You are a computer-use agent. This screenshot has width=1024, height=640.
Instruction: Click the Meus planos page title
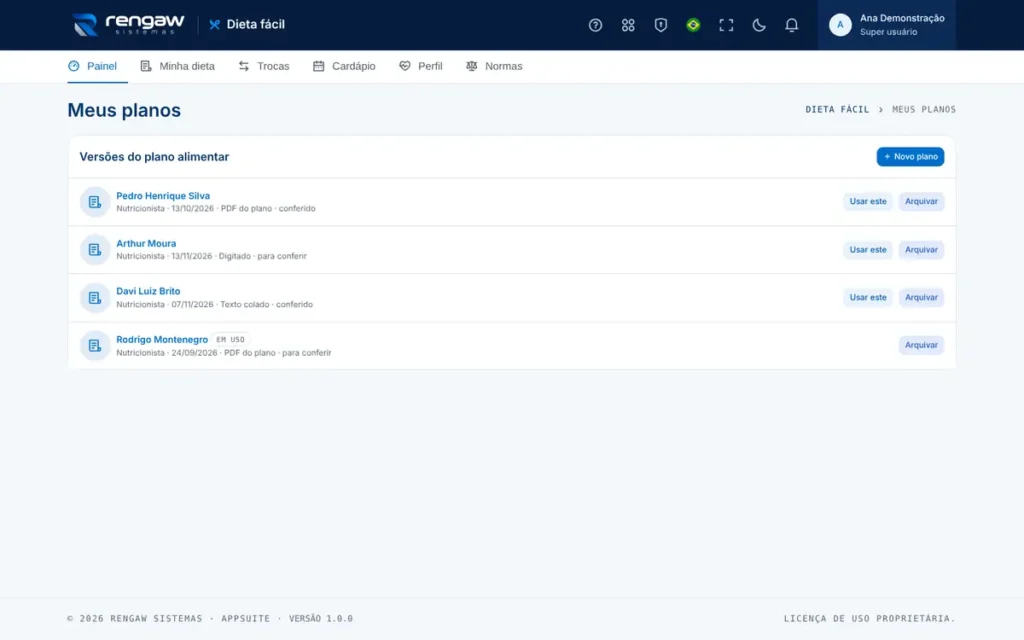coord(124,110)
